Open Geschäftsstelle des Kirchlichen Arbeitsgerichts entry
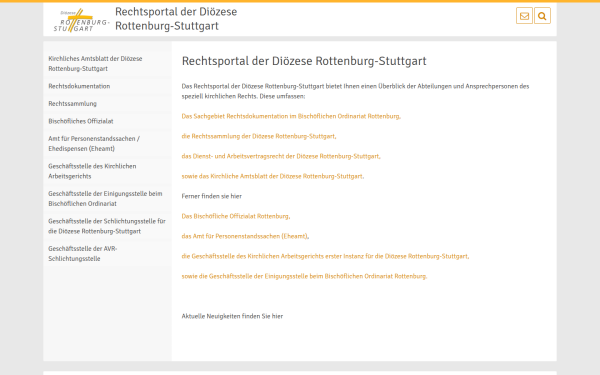Image resolution: width=600 pixels, height=375 pixels. [x=108, y=171]
